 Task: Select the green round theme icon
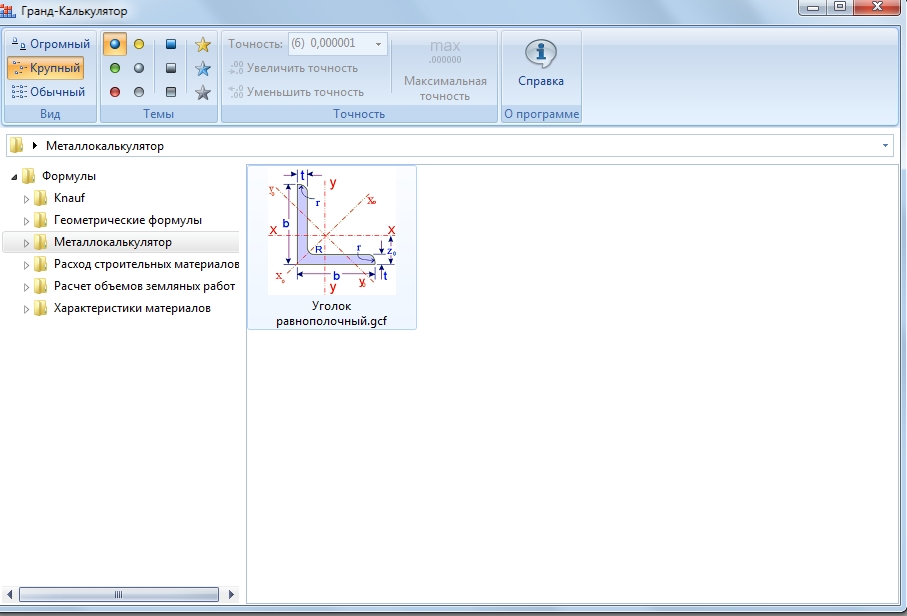point(115,69)
